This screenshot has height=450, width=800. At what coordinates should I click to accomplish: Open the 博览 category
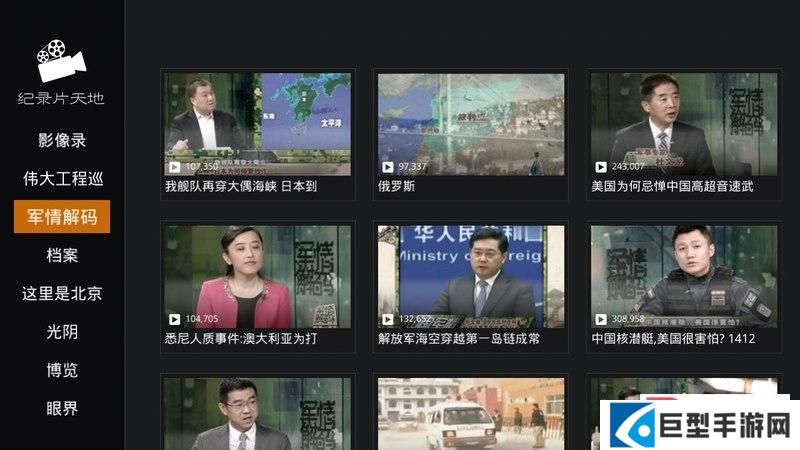[x=62, y=370]
